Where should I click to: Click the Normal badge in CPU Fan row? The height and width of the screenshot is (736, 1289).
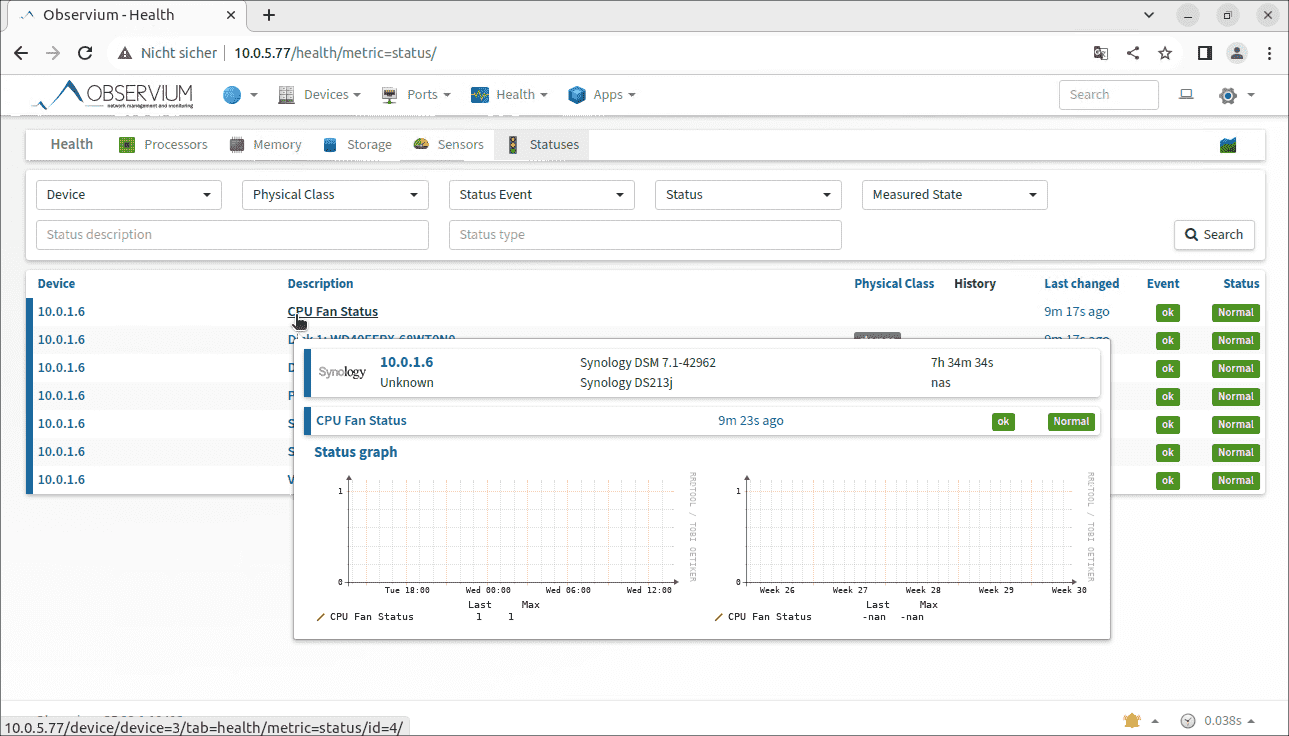click(x=1235, y=313)
